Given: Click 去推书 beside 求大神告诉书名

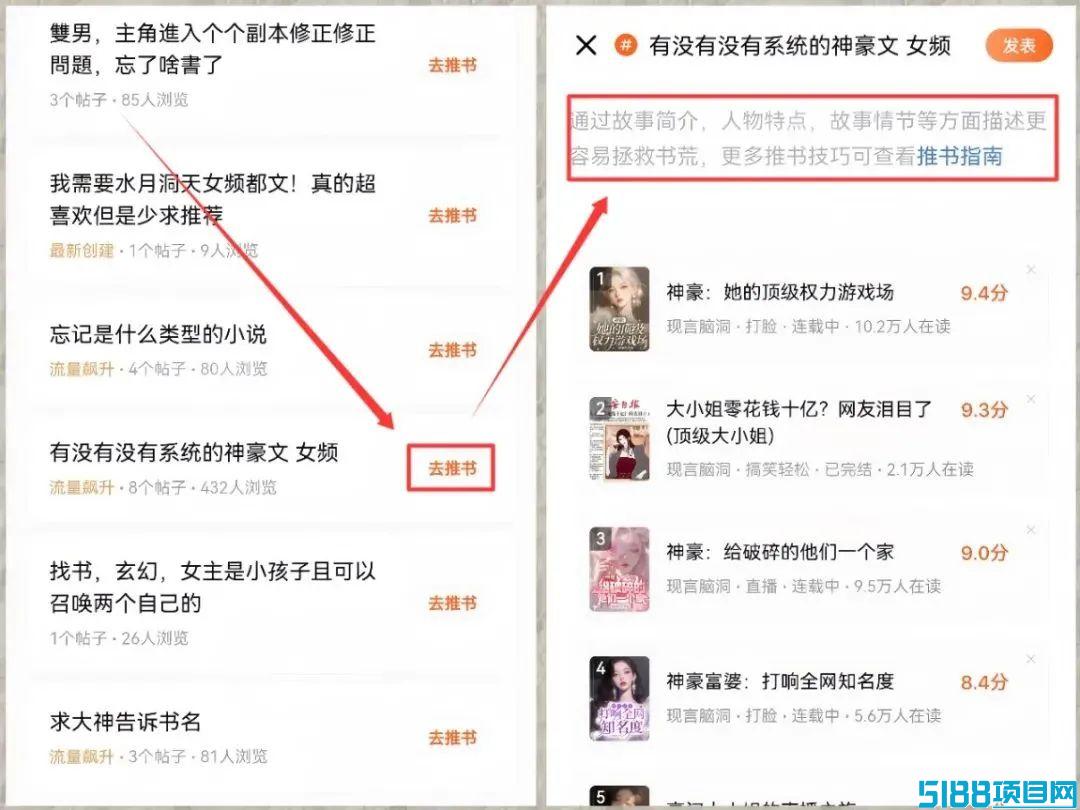Looking at the screenshot, I should pos(452,738).
